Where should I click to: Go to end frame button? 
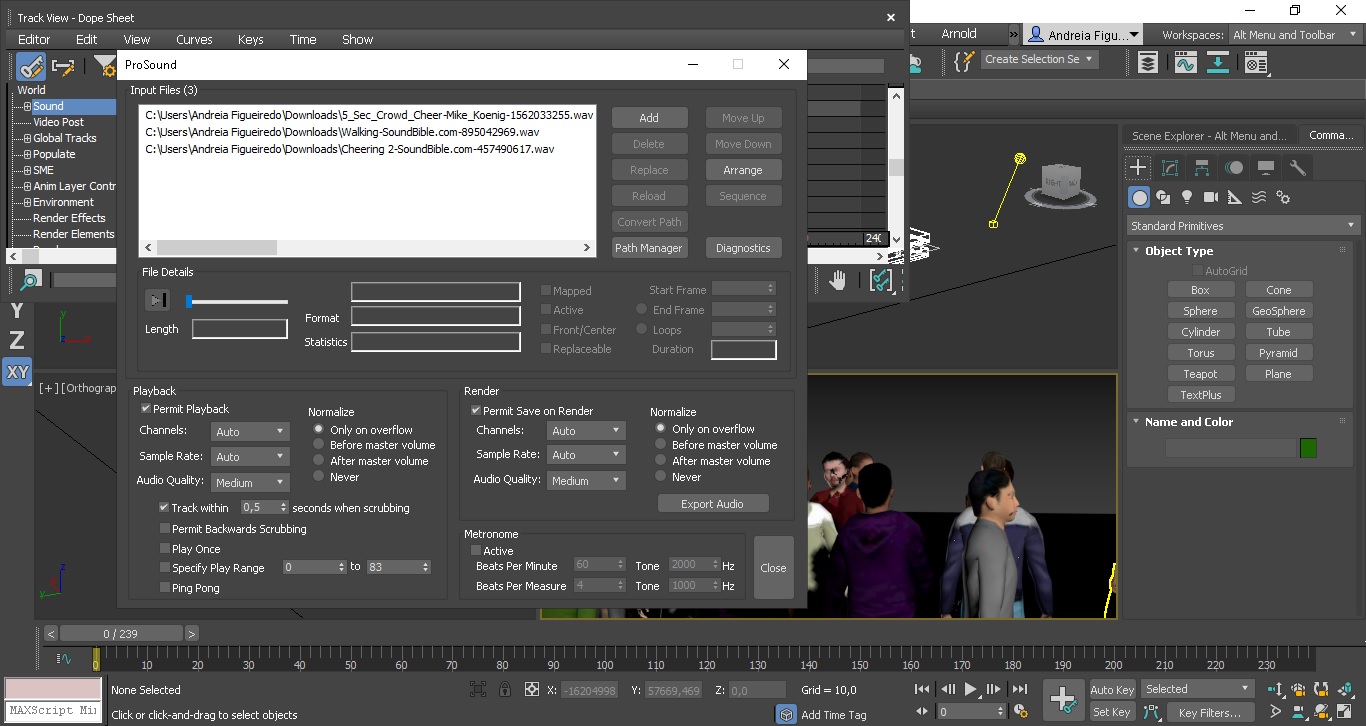point(1019,689)
